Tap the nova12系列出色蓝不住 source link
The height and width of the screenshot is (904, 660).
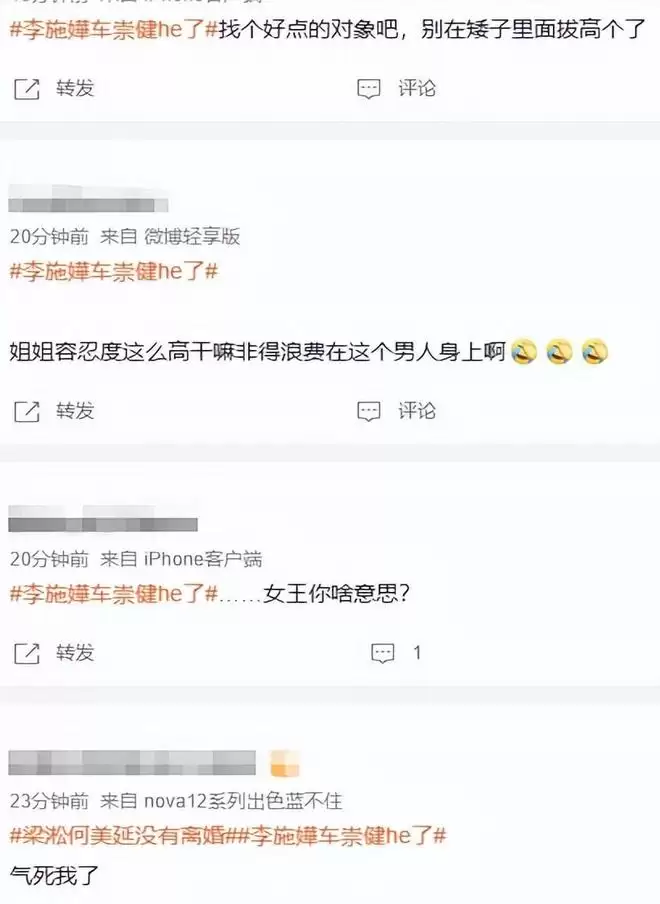[x=243, y=801]
